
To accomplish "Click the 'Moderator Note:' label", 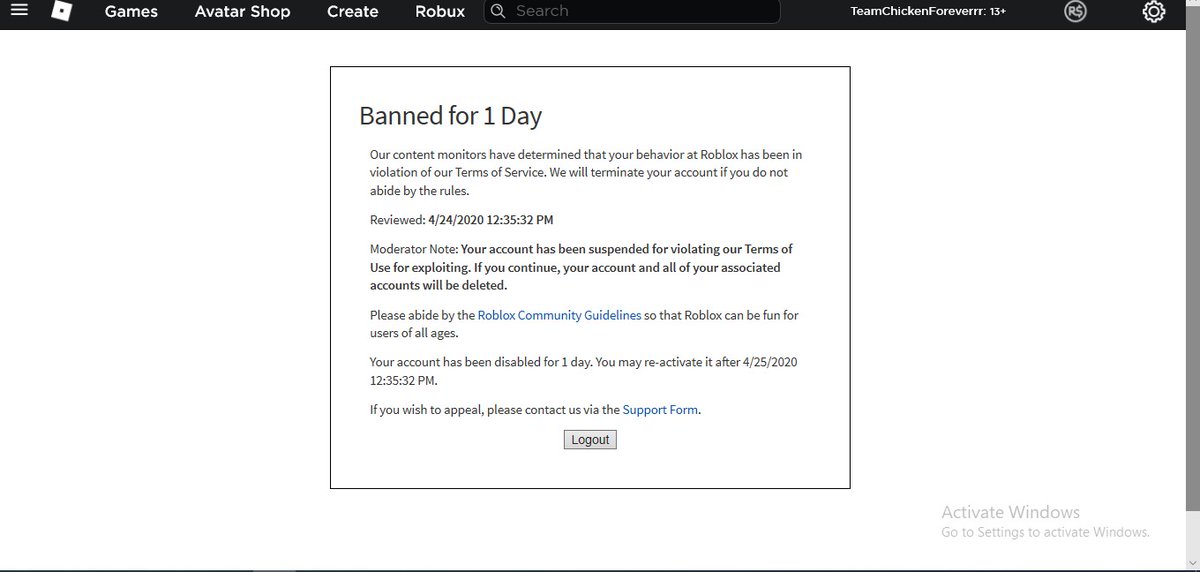I will click(414, 249).
